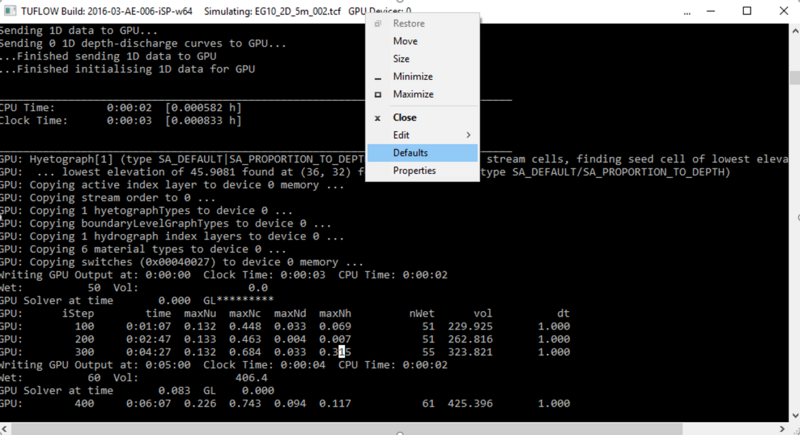Click the vertical scrollbar thumb
Screen dimensions: 800x435
tap(795, 78)
